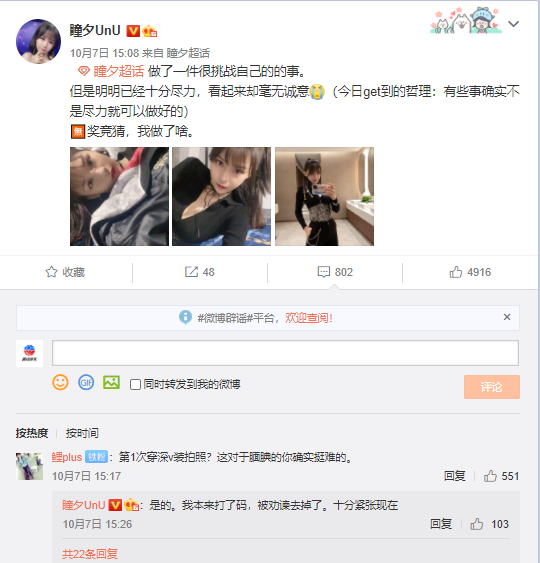540x563 pixels.
Task: Open the third mirror selfie thumbnail
Action: tap(324, 196)
